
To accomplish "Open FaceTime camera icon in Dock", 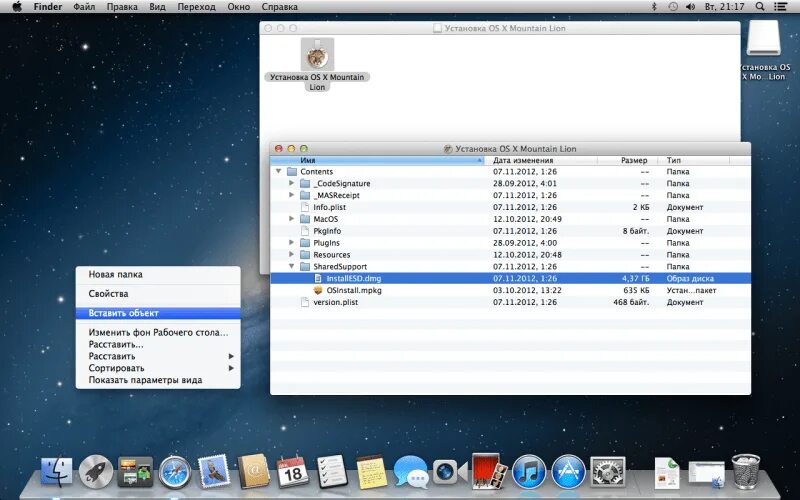I will [x=450, y=472].
